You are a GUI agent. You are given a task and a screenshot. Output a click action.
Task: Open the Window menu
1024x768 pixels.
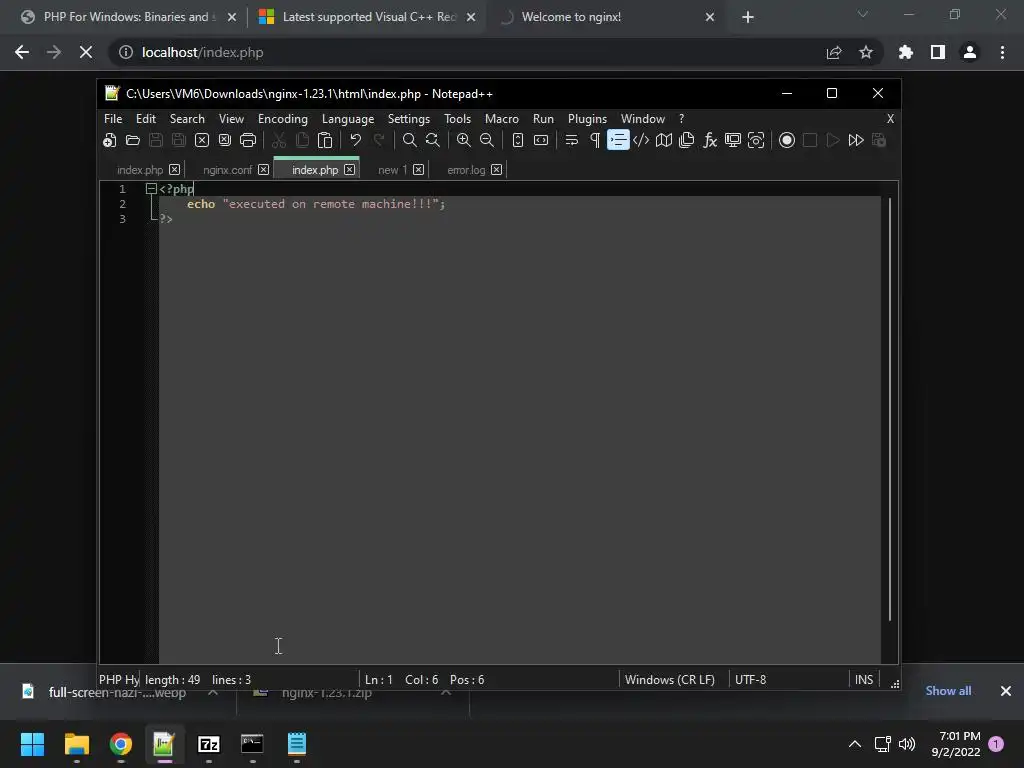coord(643,119)
